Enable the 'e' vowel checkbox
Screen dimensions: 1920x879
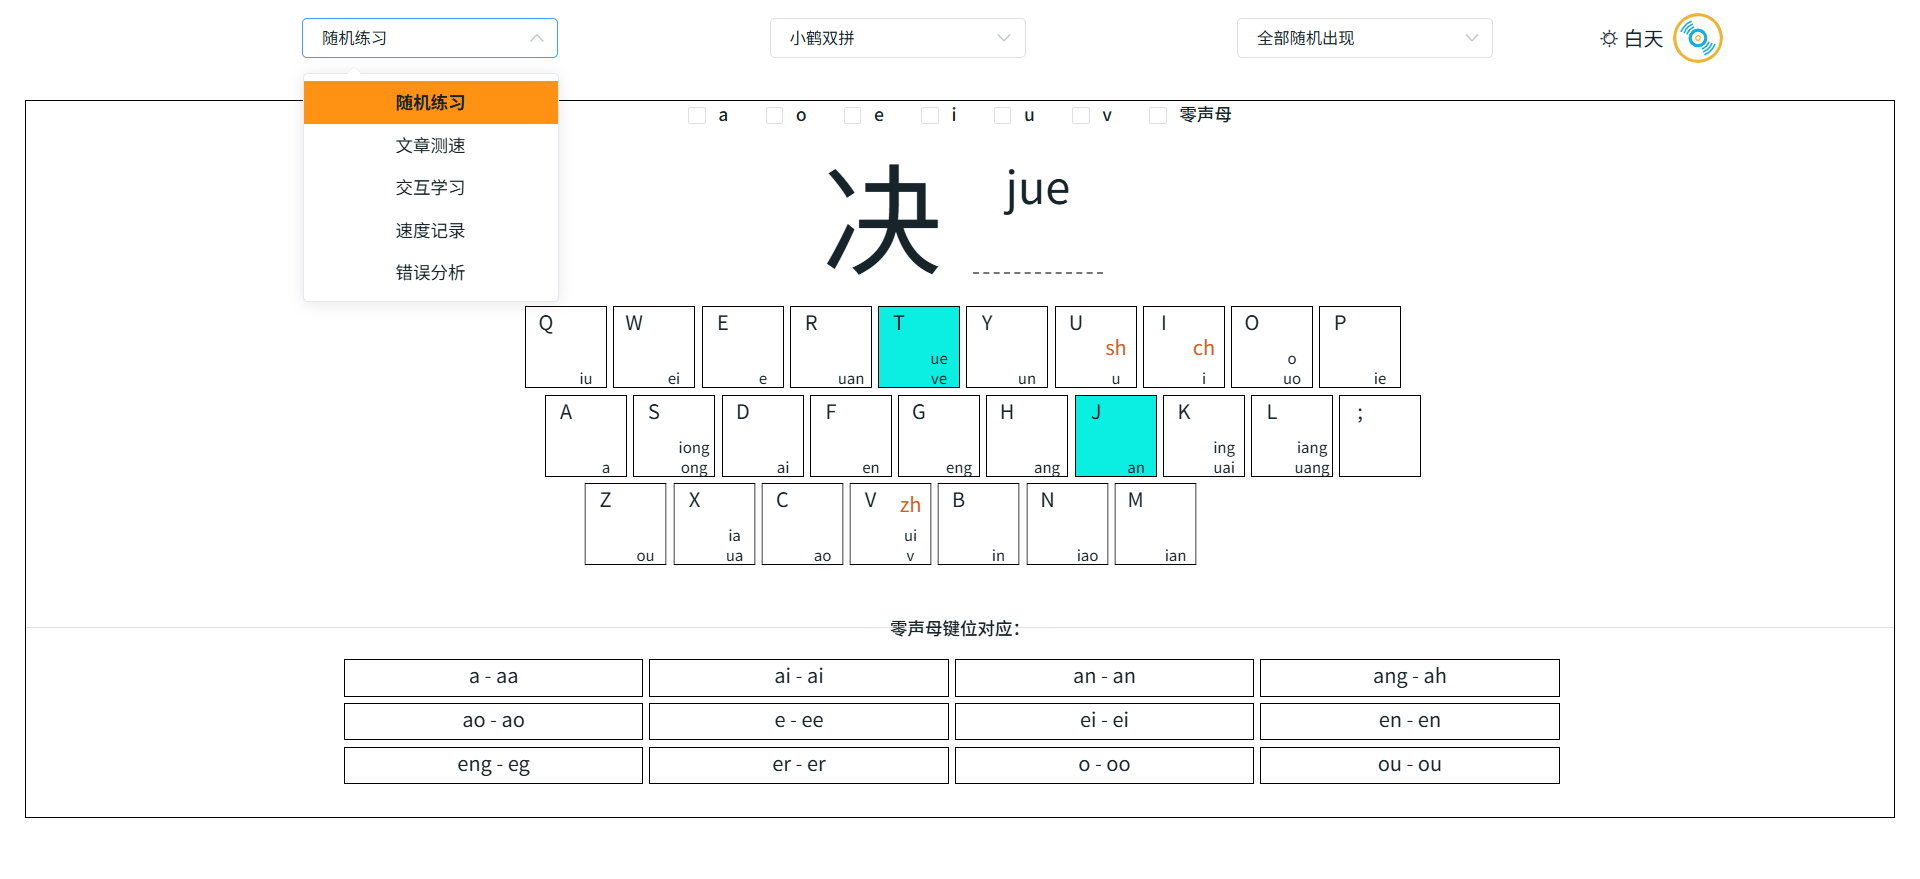852,115
